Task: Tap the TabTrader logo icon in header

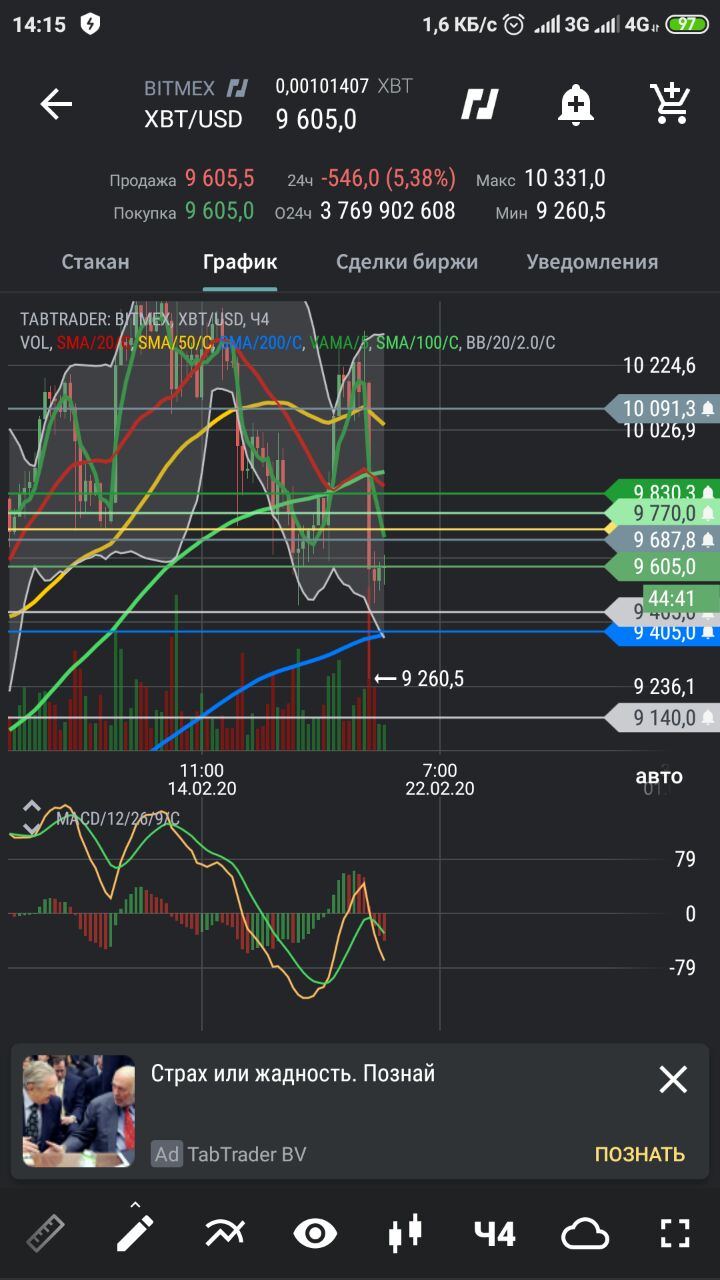Action: tap(480, 104)
